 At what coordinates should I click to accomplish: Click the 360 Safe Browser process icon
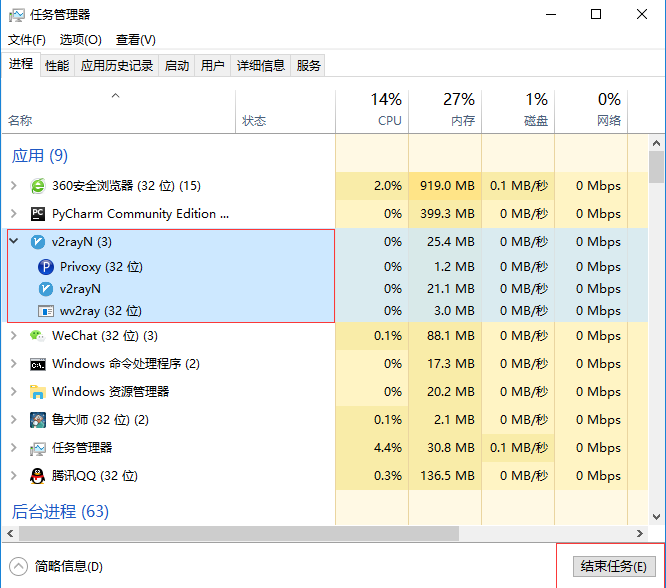(38, 186)
